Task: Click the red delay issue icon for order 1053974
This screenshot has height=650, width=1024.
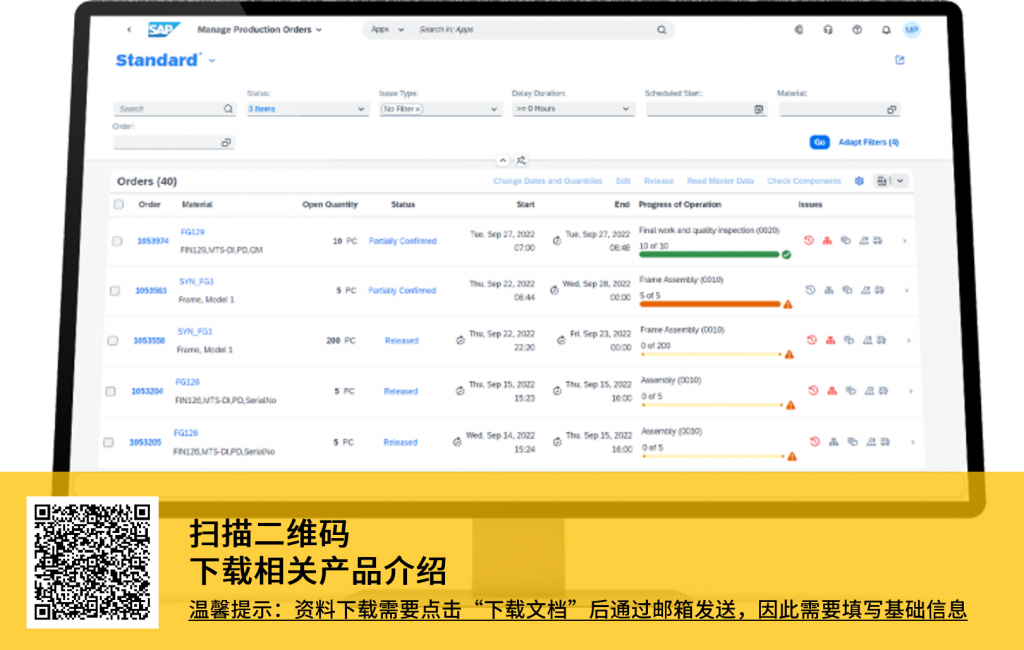Action: 809,240
